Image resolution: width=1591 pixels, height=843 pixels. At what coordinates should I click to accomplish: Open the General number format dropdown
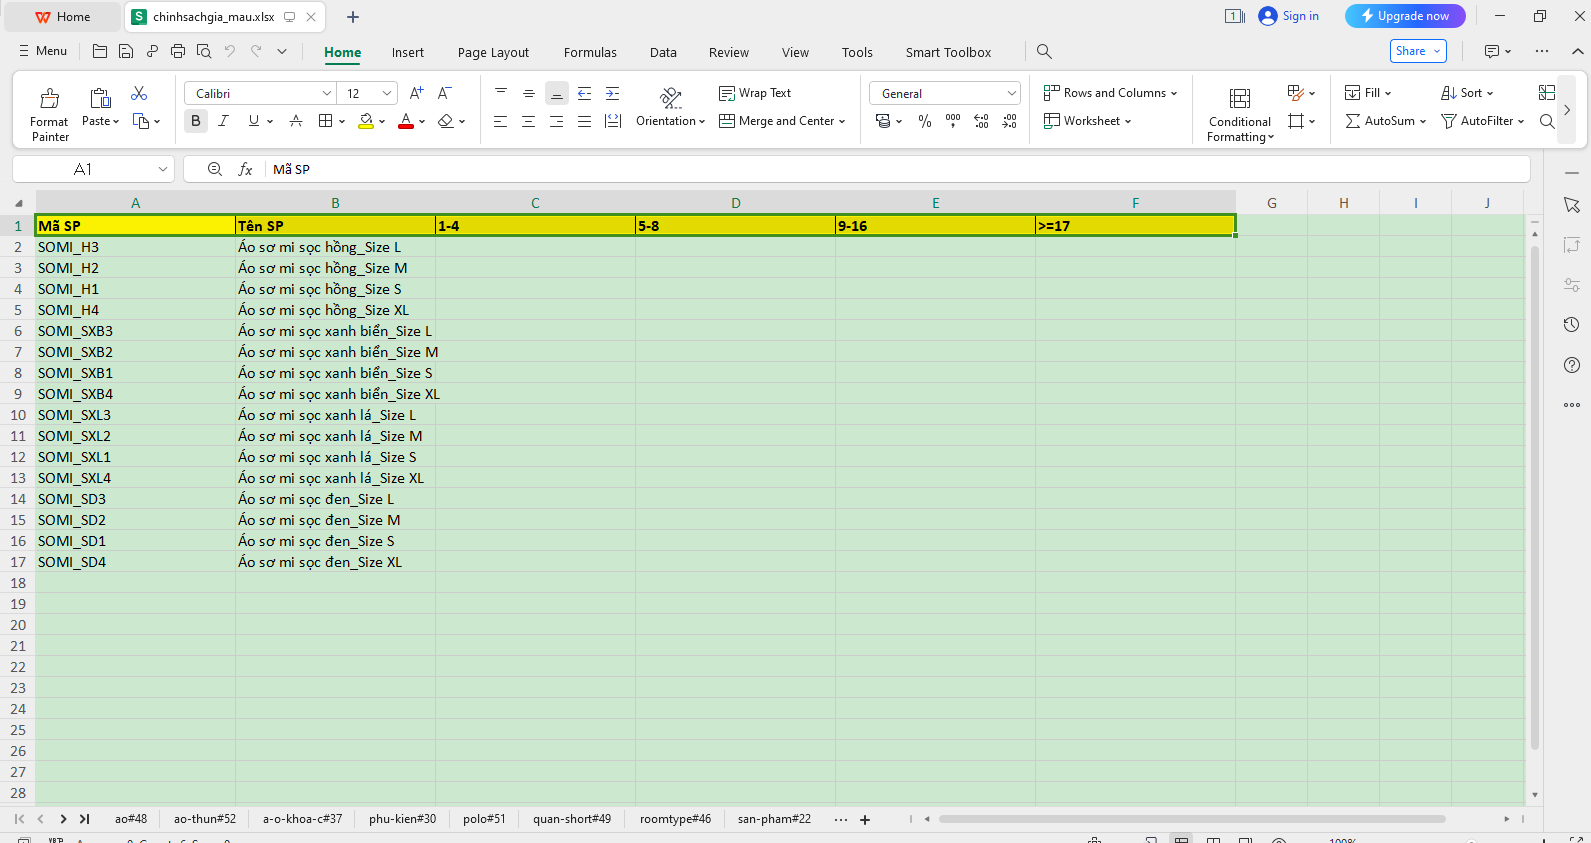coord(1011,93)
